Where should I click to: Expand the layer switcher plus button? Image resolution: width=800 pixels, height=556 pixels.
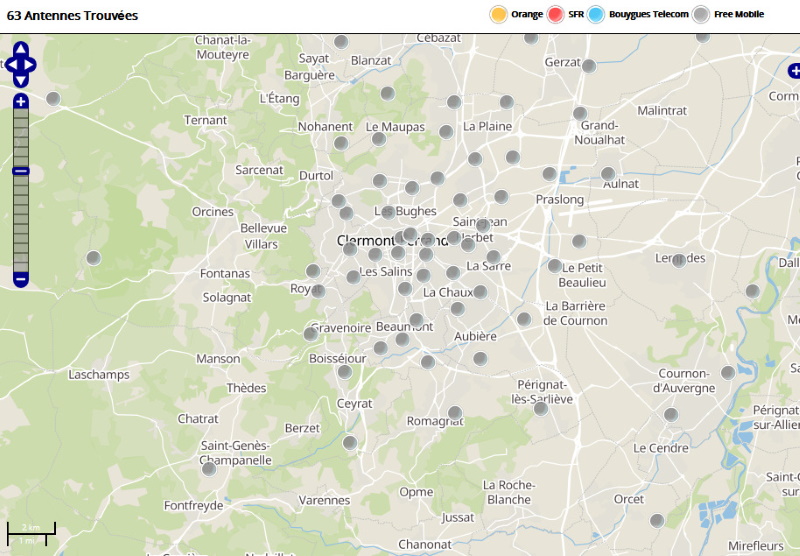[794, 71]
